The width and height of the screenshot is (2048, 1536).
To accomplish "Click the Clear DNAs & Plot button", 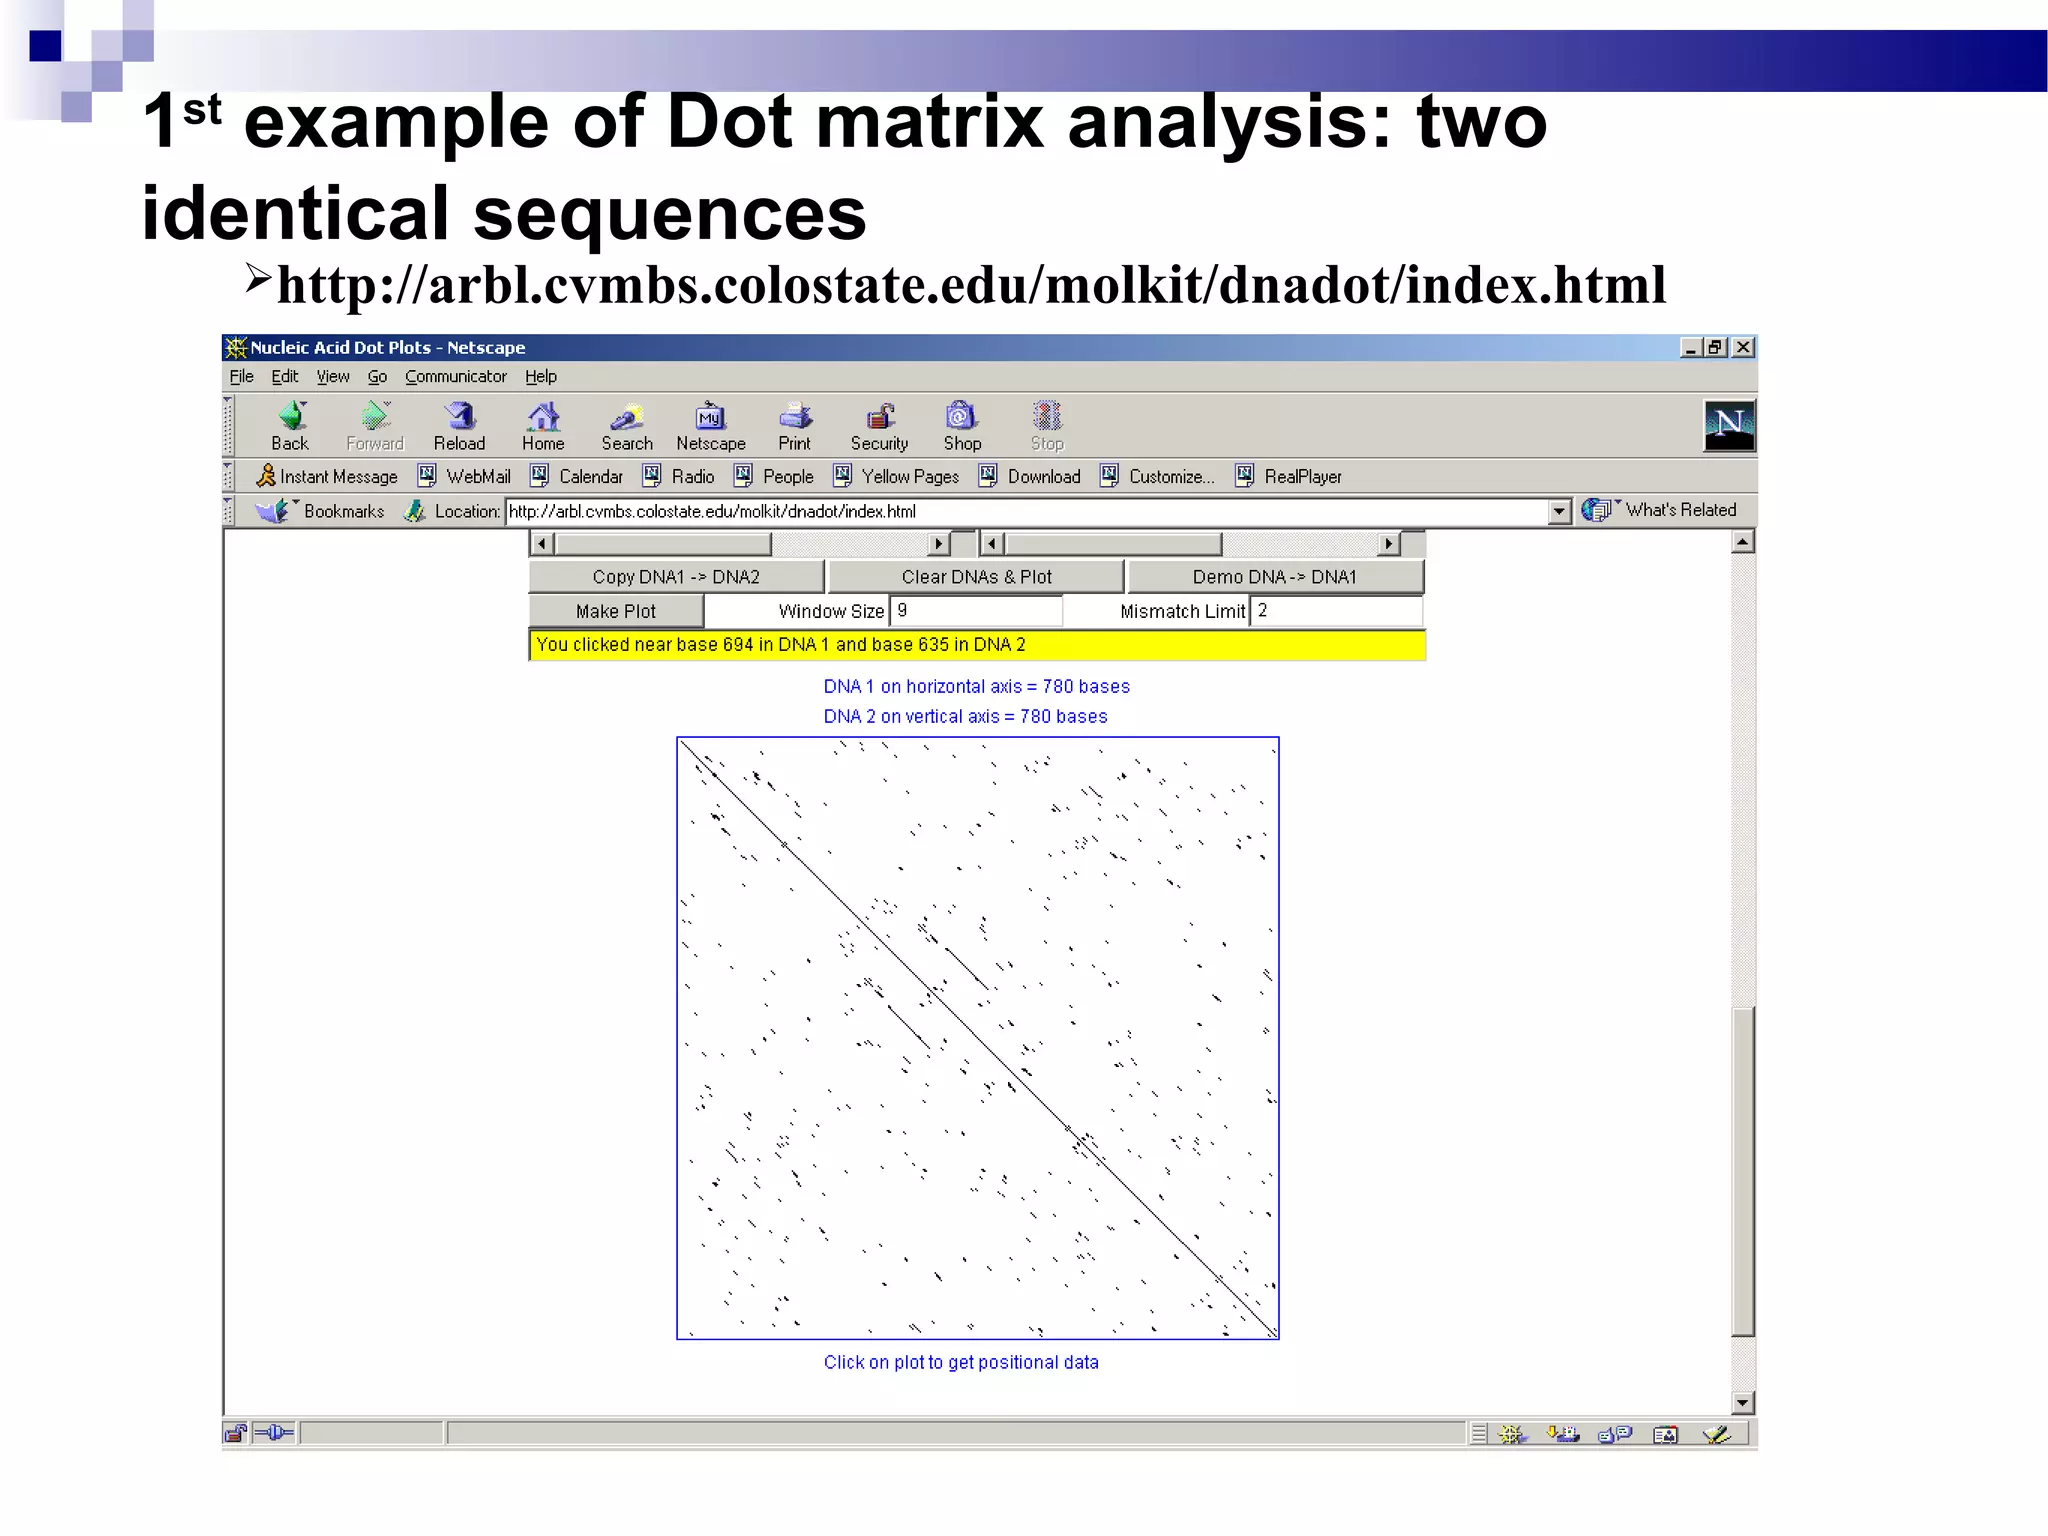I will coord(976,577).
